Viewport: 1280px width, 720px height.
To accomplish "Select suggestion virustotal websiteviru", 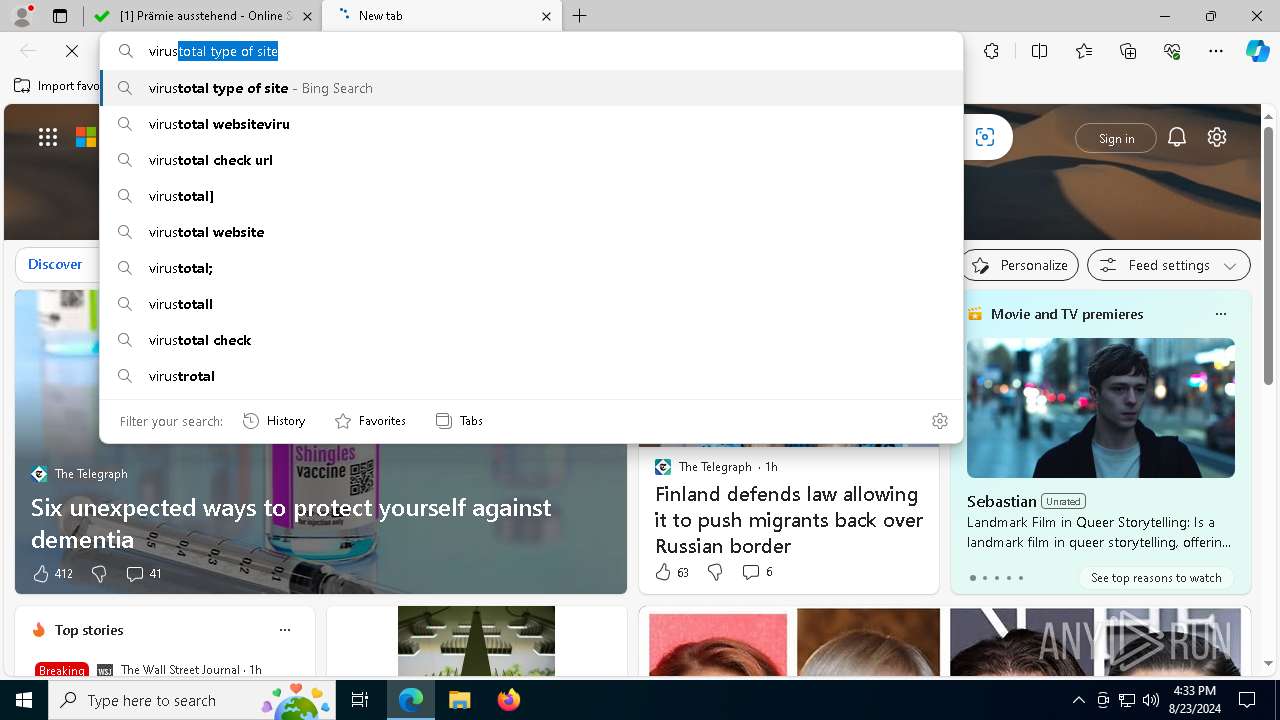I will 532,124.
